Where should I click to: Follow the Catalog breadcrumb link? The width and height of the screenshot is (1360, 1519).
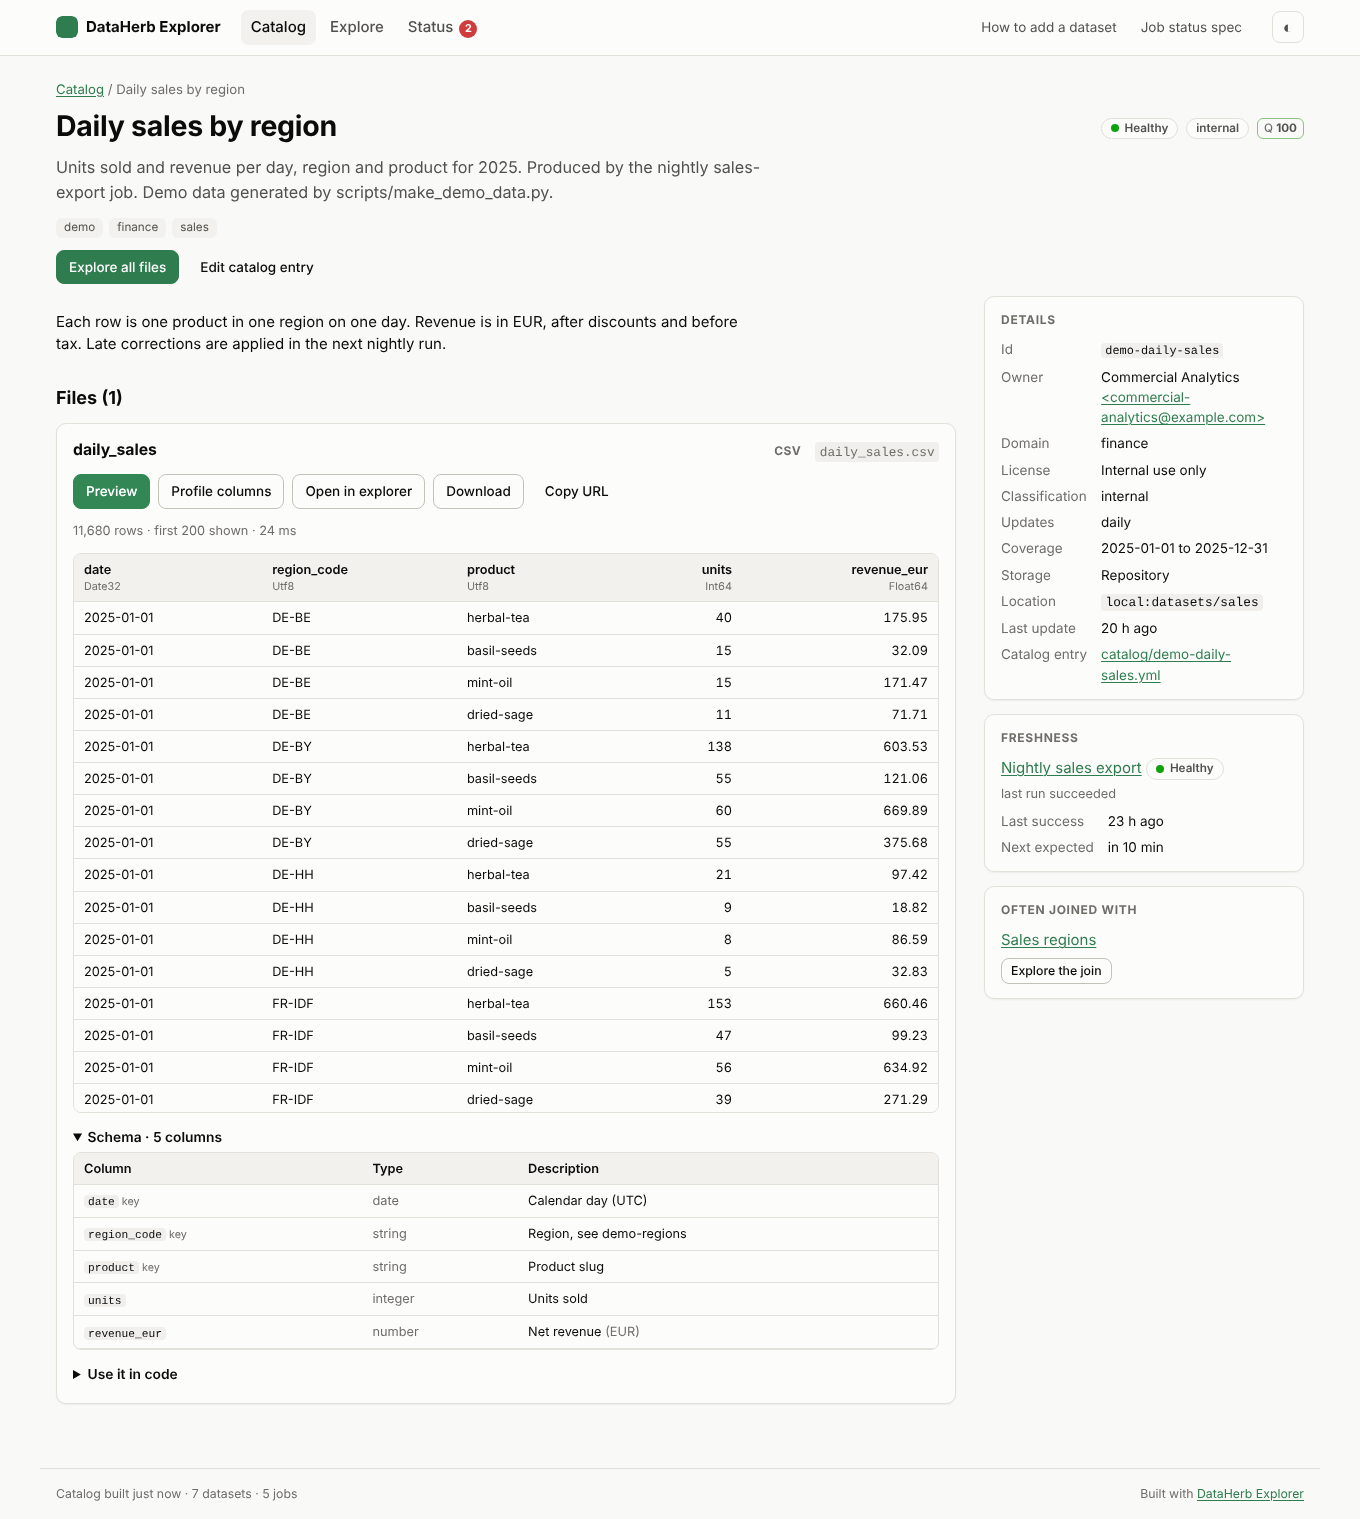click(80, 89)
